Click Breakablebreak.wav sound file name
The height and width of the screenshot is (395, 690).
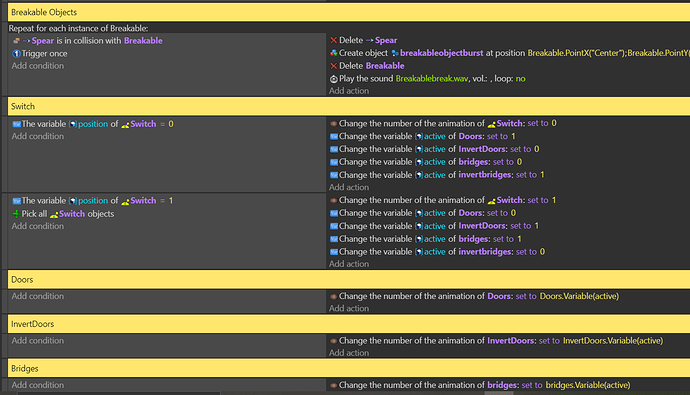tap(432, 79)
